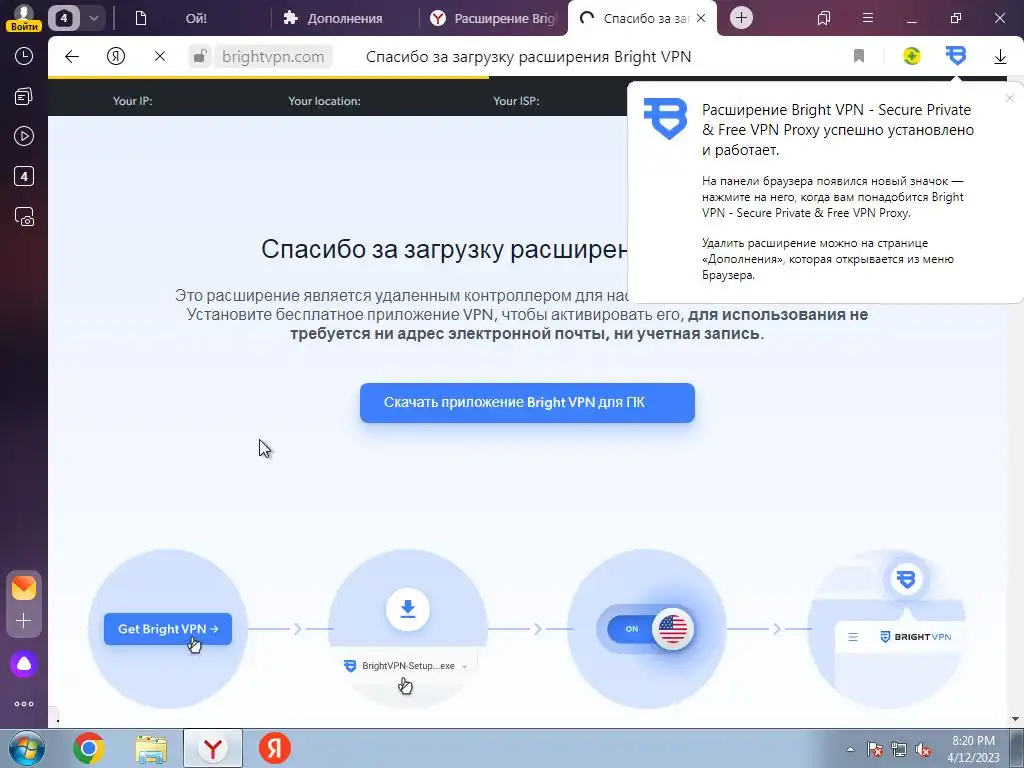Viewport: 1024px width, 768px height.
Task: Click the Your ISP: label
Action: pyautogui.click(x=516, y=101)
